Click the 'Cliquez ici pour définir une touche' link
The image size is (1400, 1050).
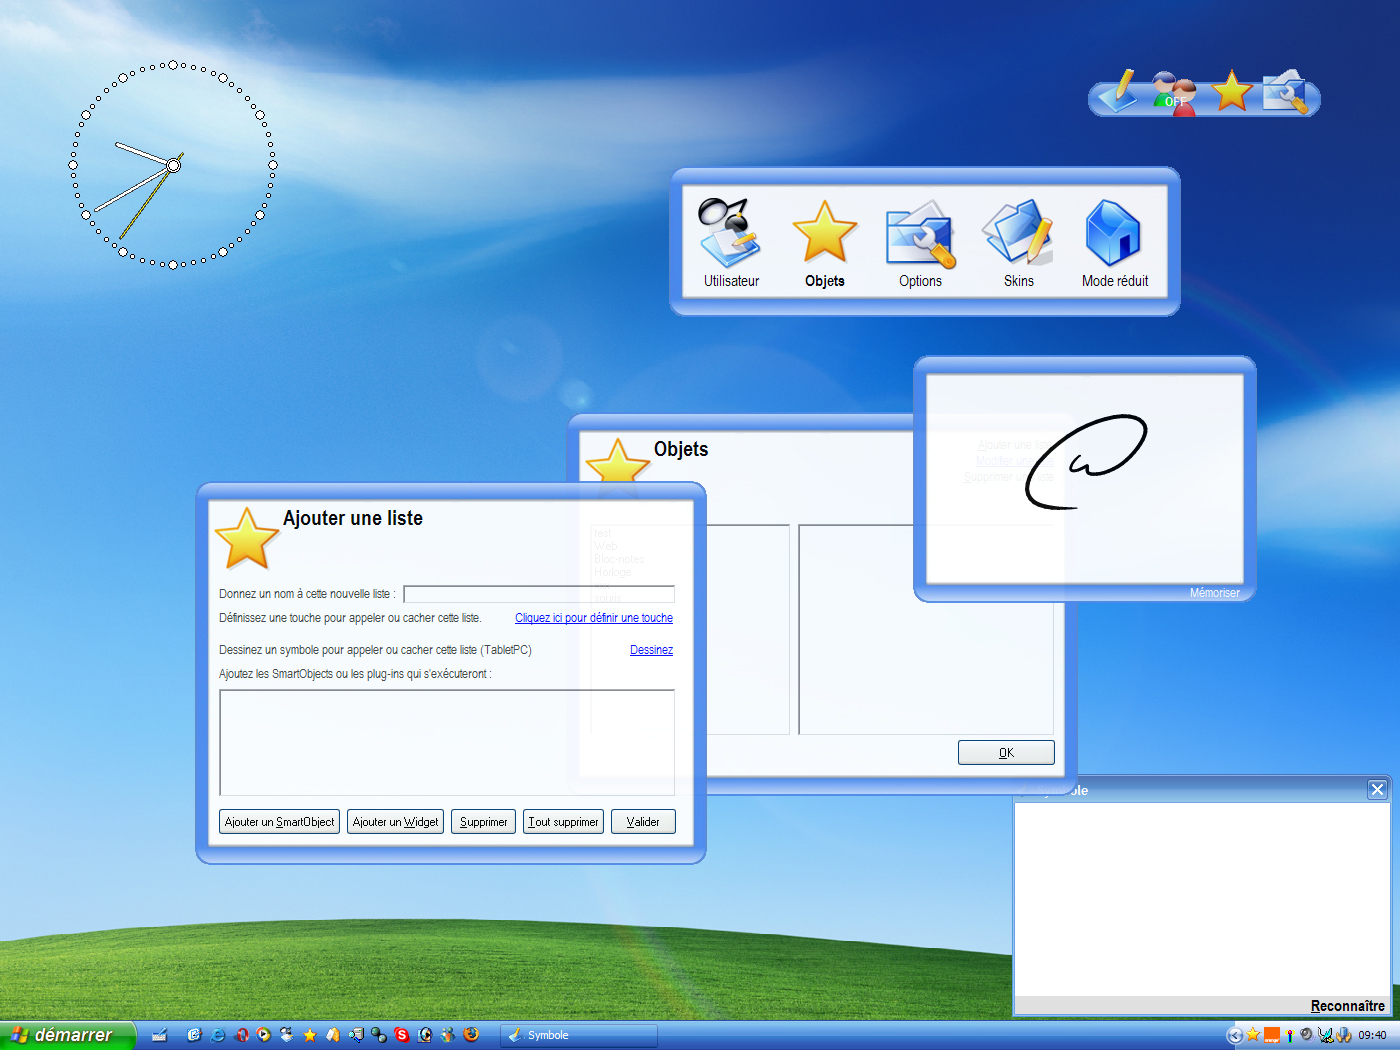pos(594,618)
